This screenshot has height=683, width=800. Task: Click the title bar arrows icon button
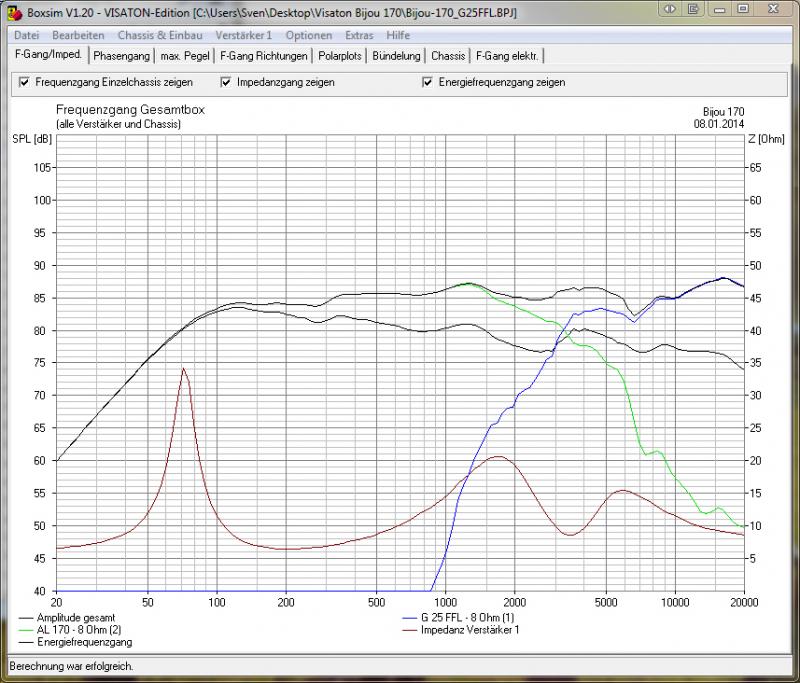(669, 9)
